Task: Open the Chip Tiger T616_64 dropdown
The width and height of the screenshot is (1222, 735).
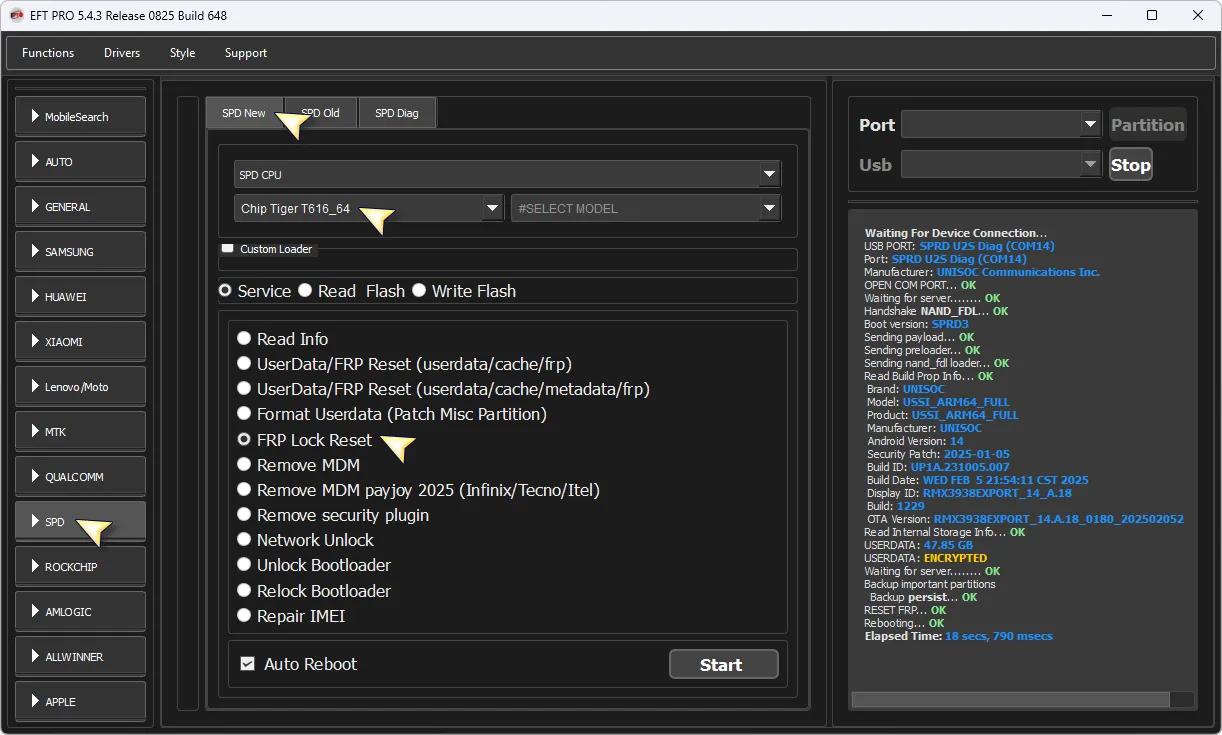Action: (491, 209)
